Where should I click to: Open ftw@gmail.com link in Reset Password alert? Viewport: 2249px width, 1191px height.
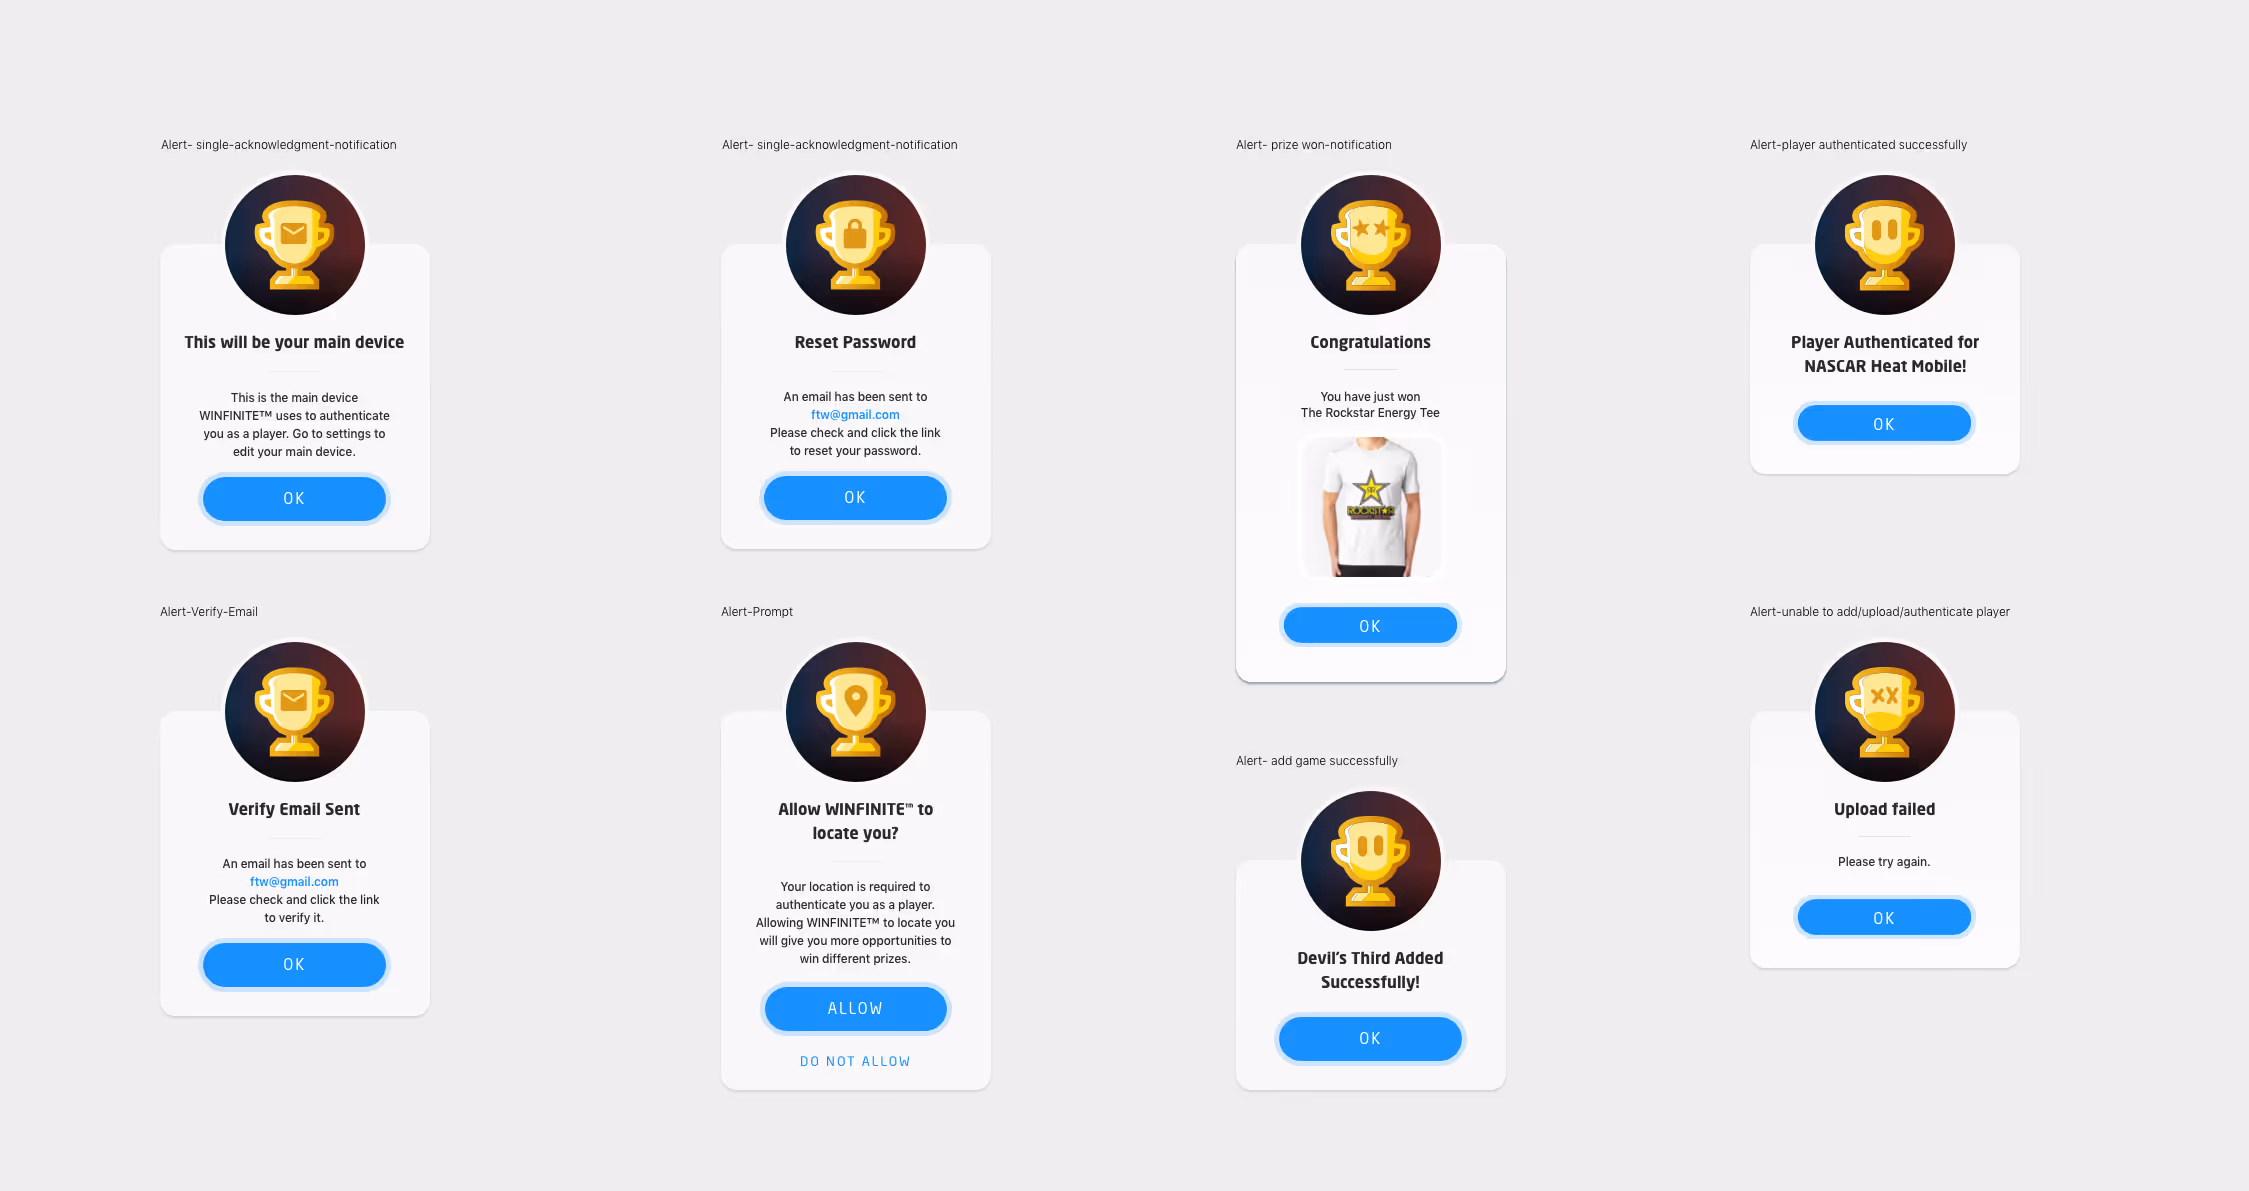(855, 414)
